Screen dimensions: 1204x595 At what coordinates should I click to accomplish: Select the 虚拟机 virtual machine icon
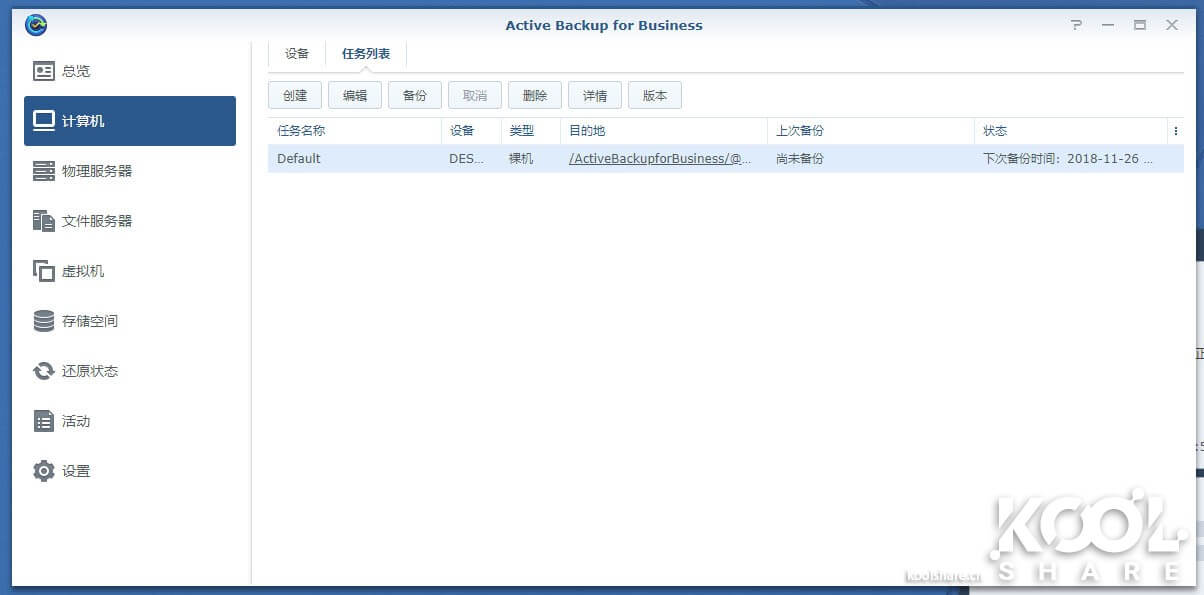pyautogui.click(x=44, y=271)
